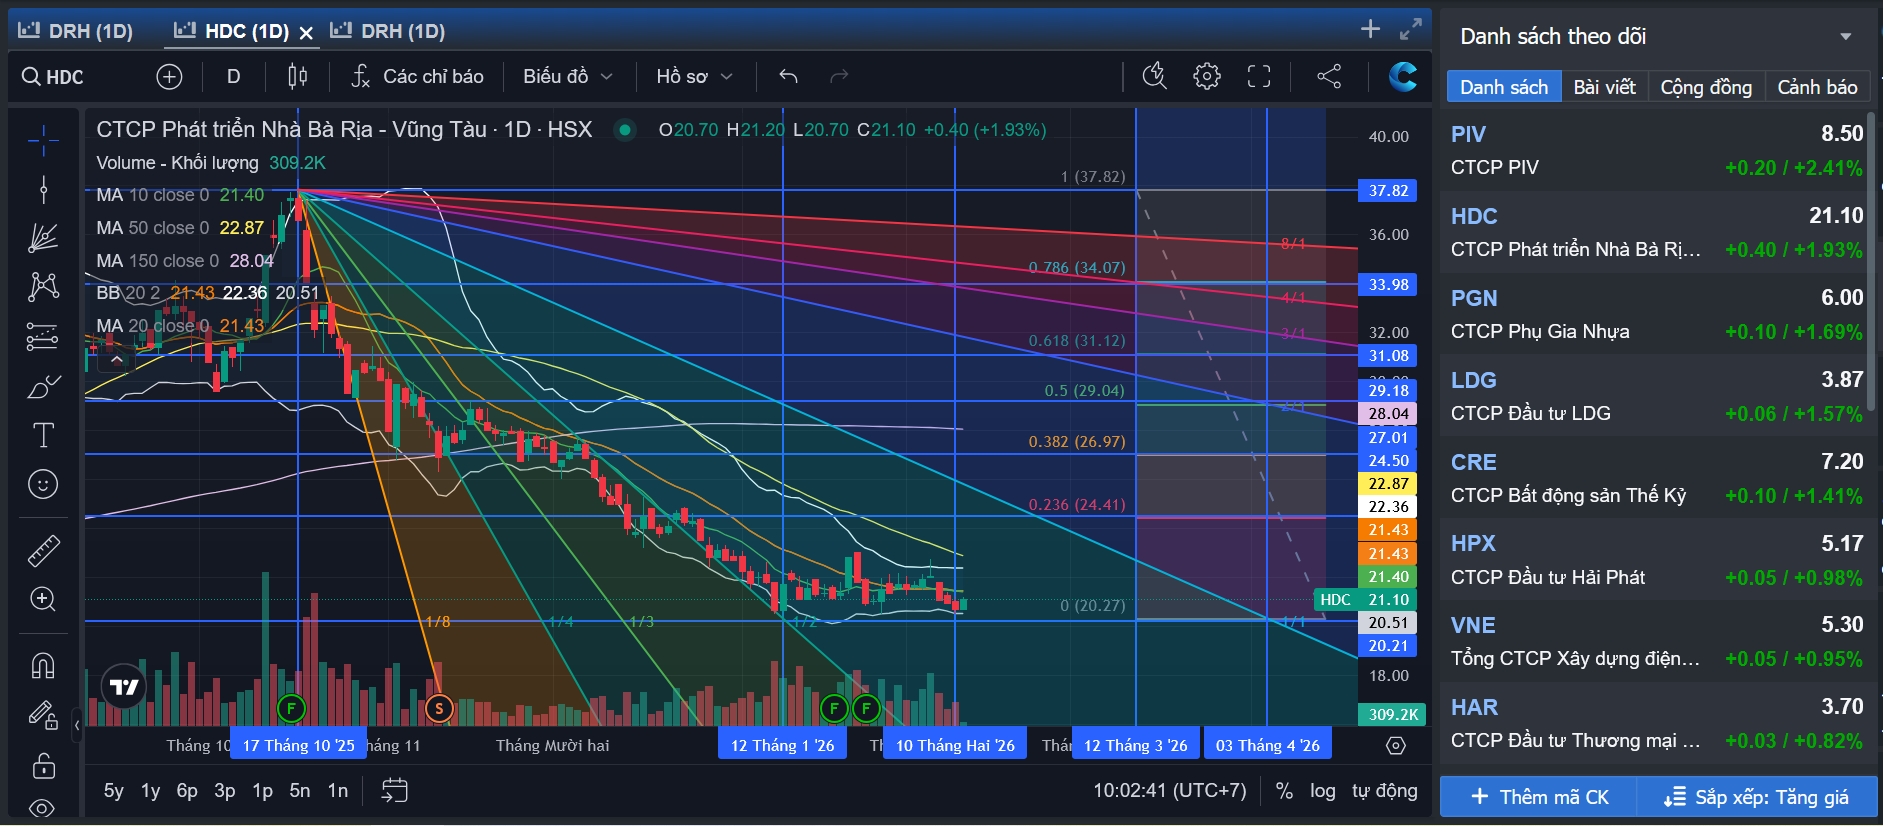Select the Danh sách tab
1883x826 pixels.
click(1504, 87)
